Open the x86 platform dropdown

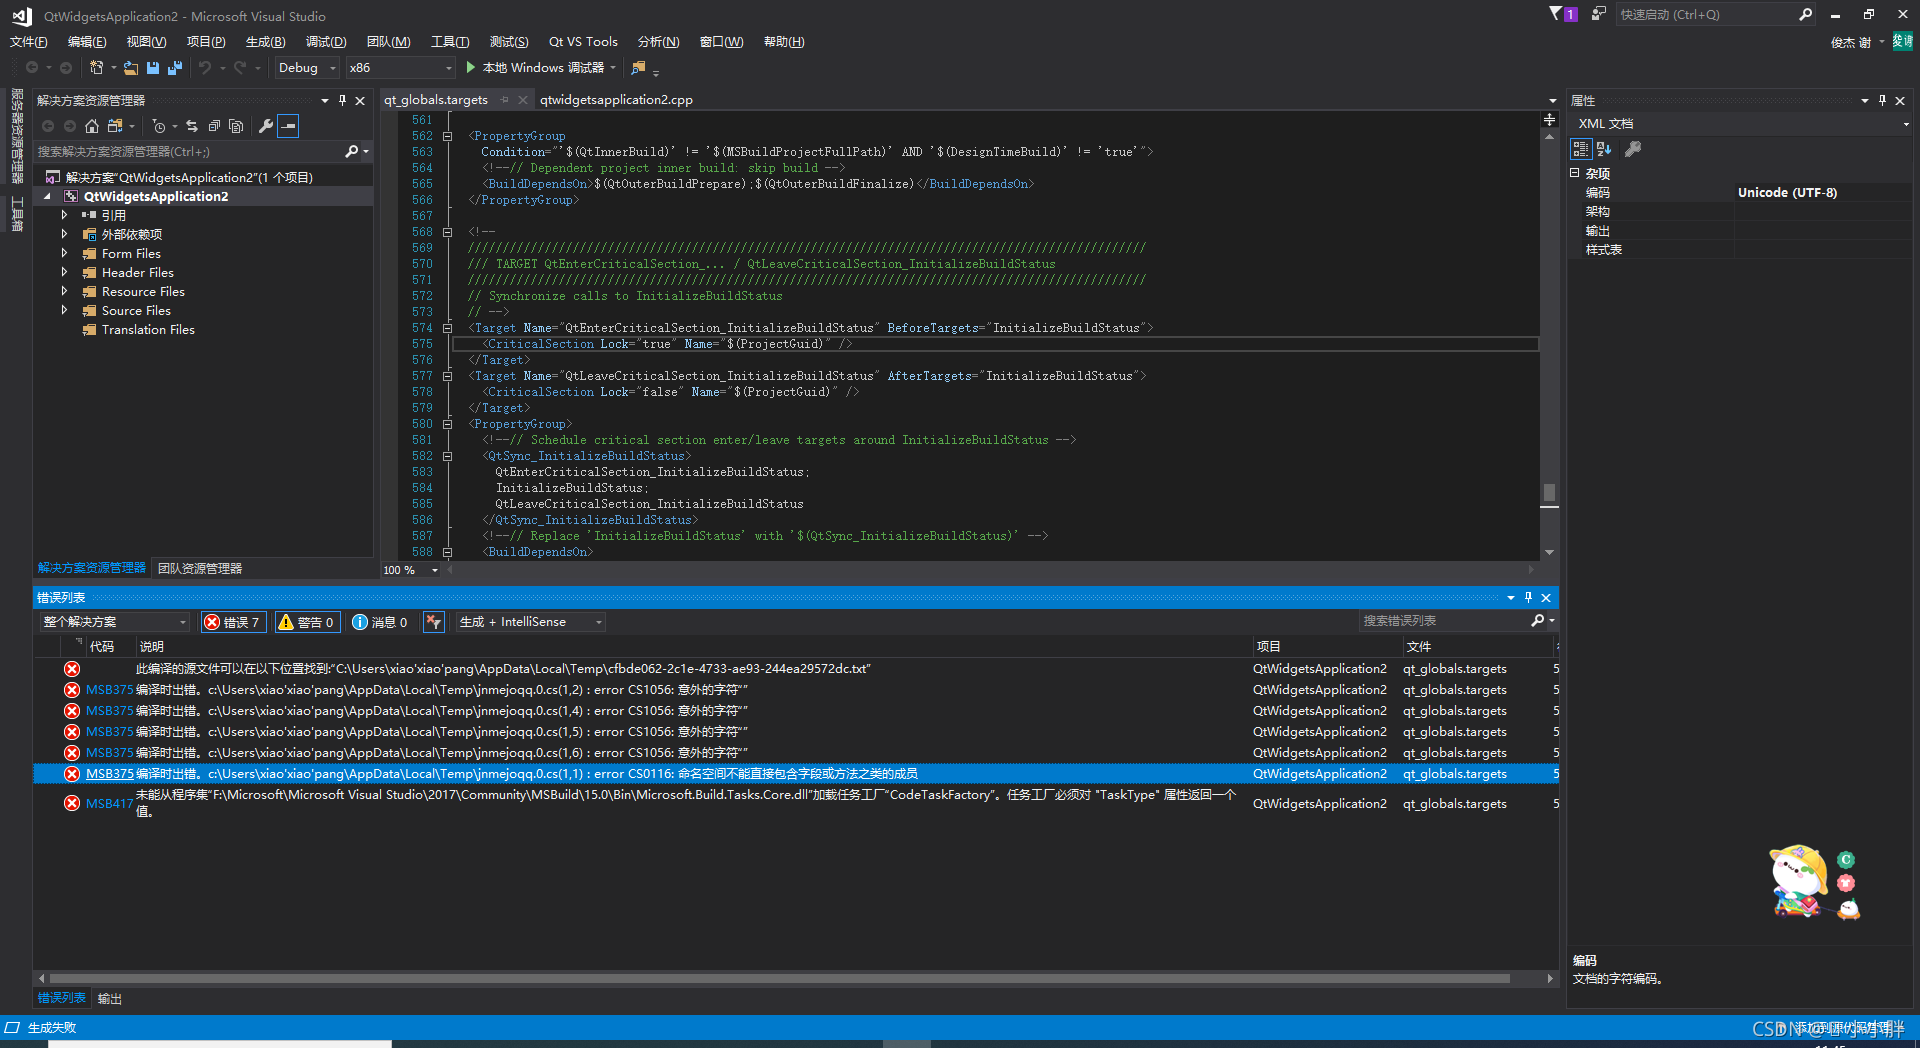401,68
